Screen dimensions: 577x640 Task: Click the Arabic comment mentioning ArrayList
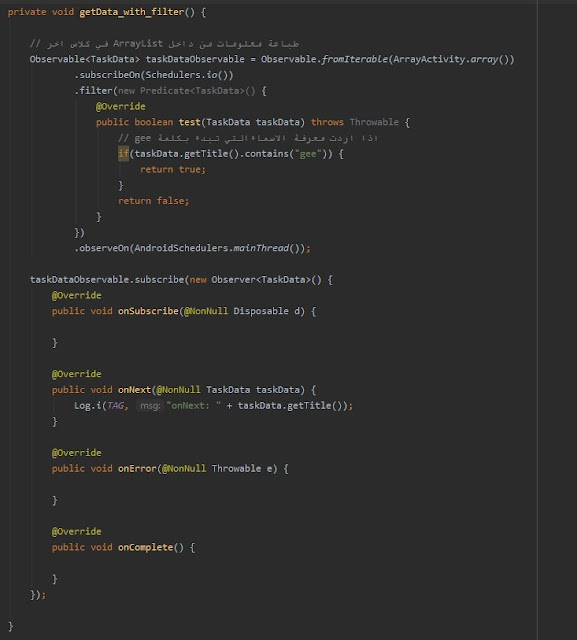click(x=164, y=44)
